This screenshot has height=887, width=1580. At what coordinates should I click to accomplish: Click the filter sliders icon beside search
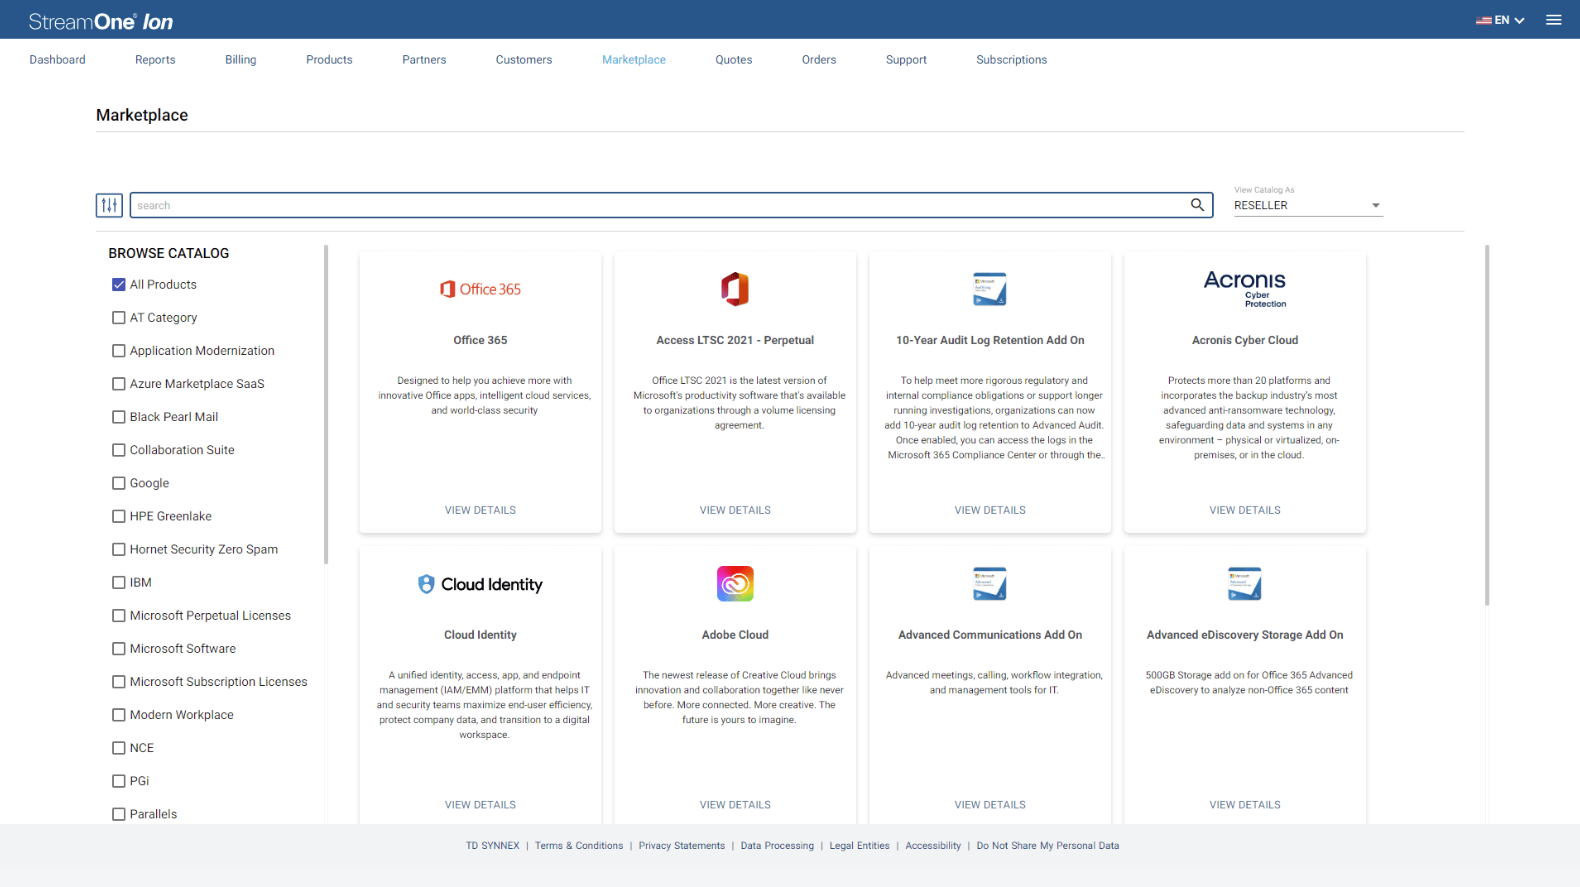(x=109, y=205)
